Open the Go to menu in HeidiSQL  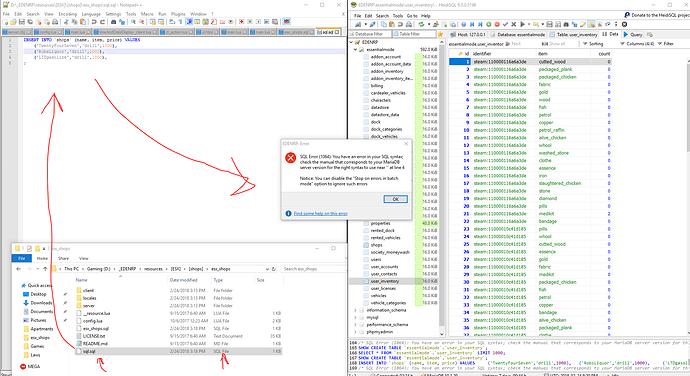point(412,16)
